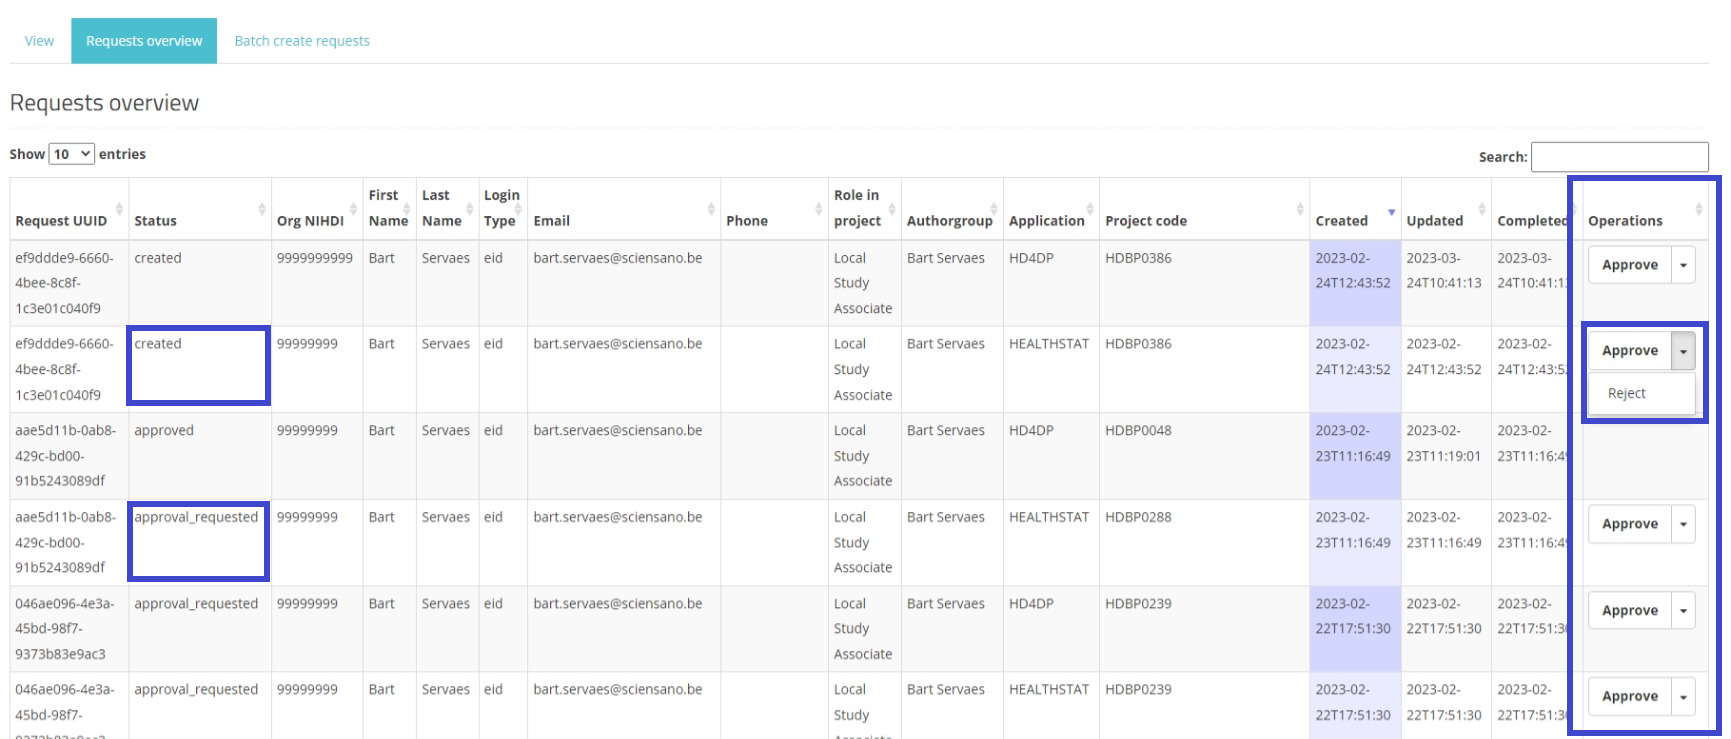Screen dimensions: 1731x739
Task: Approve the last visible HEALTHSTAT HDBP0239 request
Action: 1629,697
